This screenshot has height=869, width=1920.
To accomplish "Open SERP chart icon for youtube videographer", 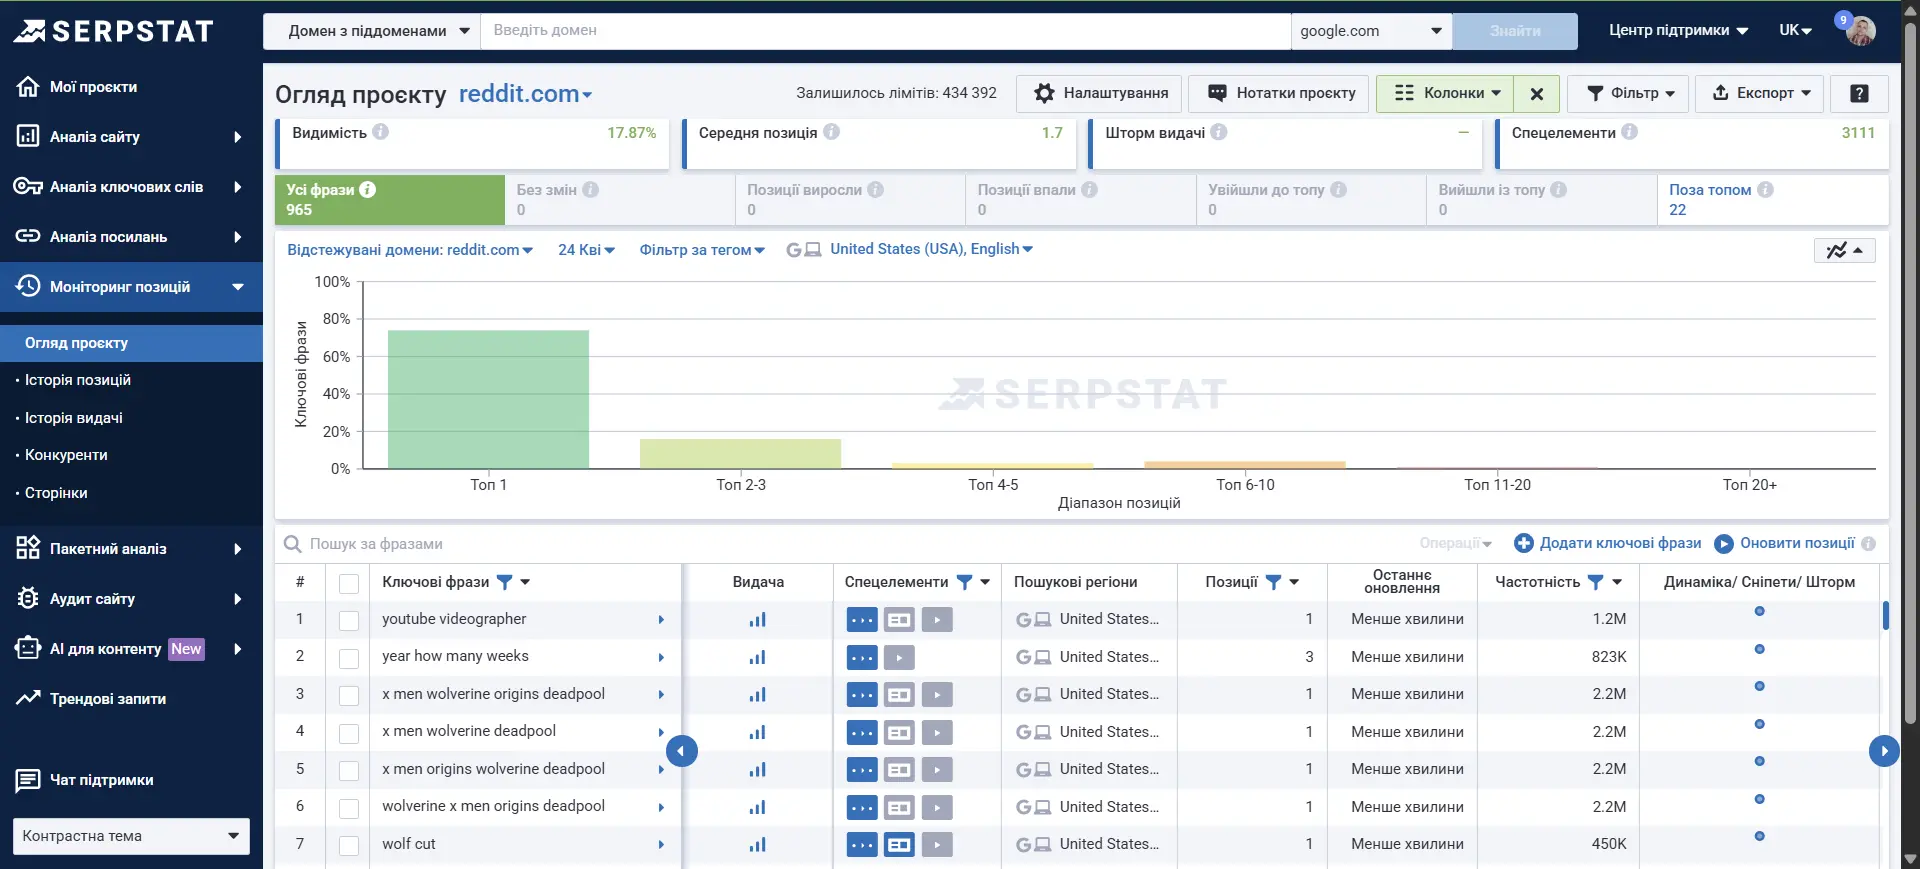I will point(757,620).
